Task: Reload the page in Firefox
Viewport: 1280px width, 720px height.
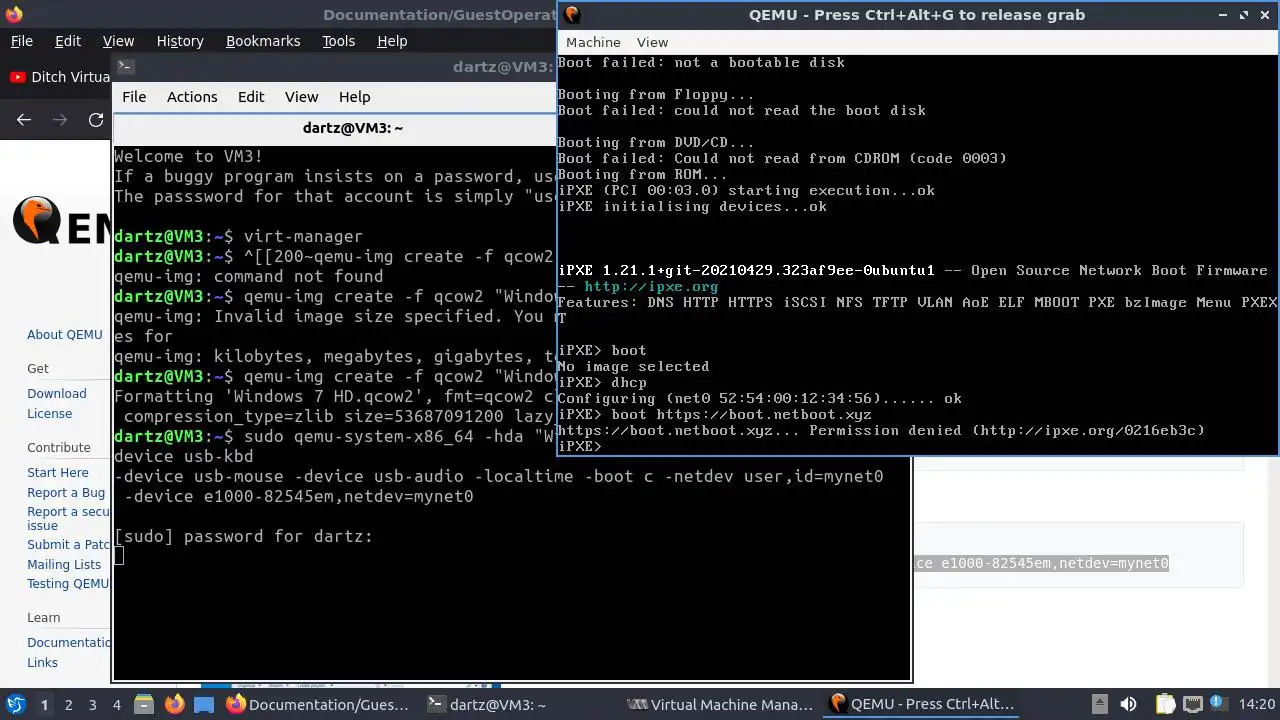Action: (x=96, y=120)
